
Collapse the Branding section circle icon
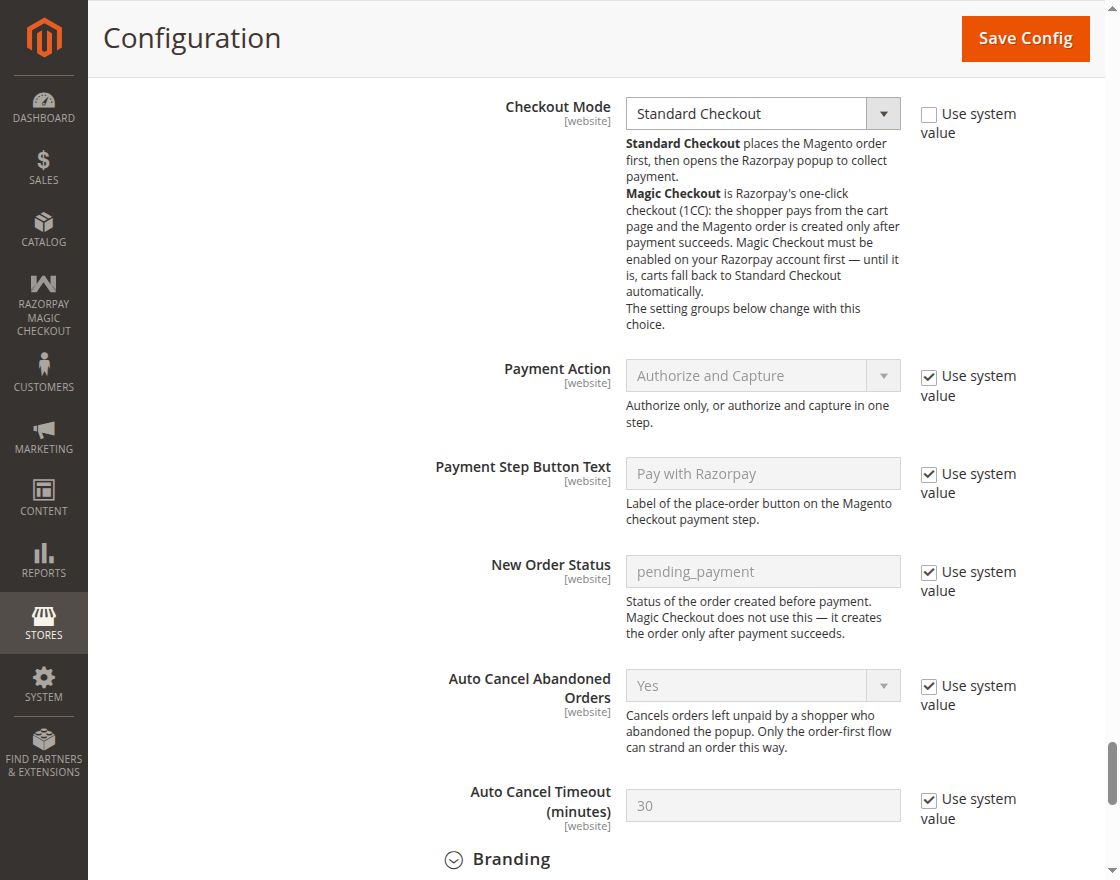pyautogui.click(x=454, y=860)
